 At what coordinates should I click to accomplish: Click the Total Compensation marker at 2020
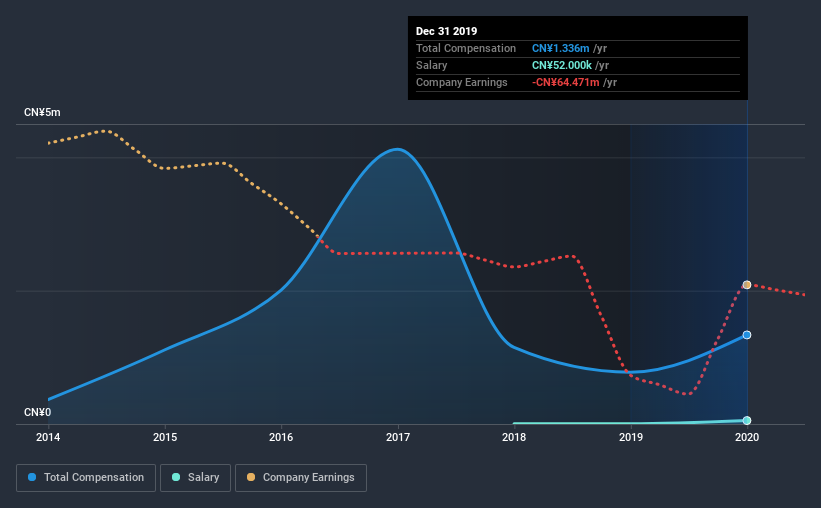(x=747, y=335)
